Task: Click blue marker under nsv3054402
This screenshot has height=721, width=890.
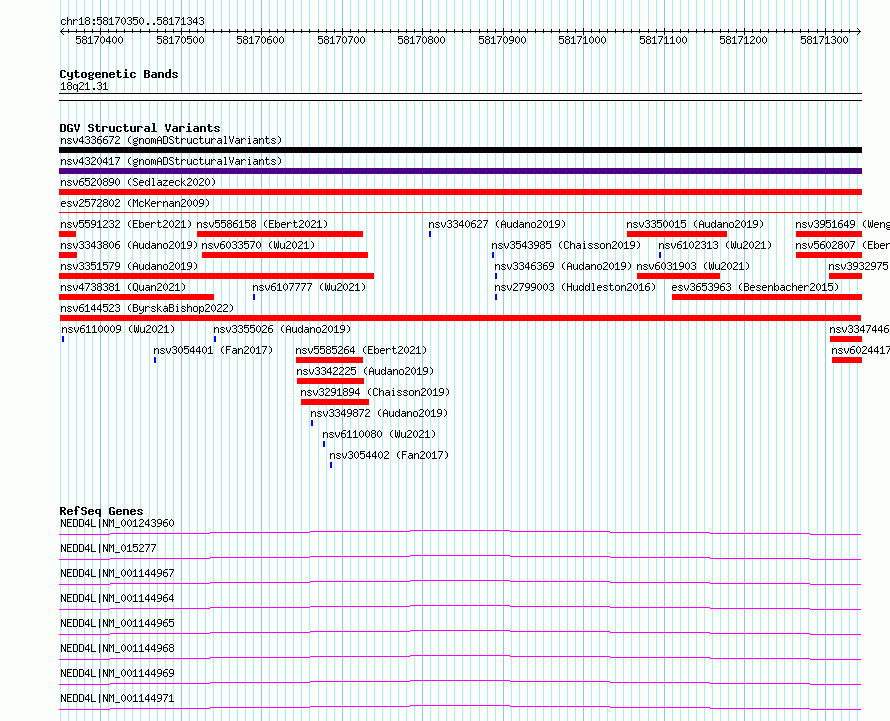Action: pos(331,465)
